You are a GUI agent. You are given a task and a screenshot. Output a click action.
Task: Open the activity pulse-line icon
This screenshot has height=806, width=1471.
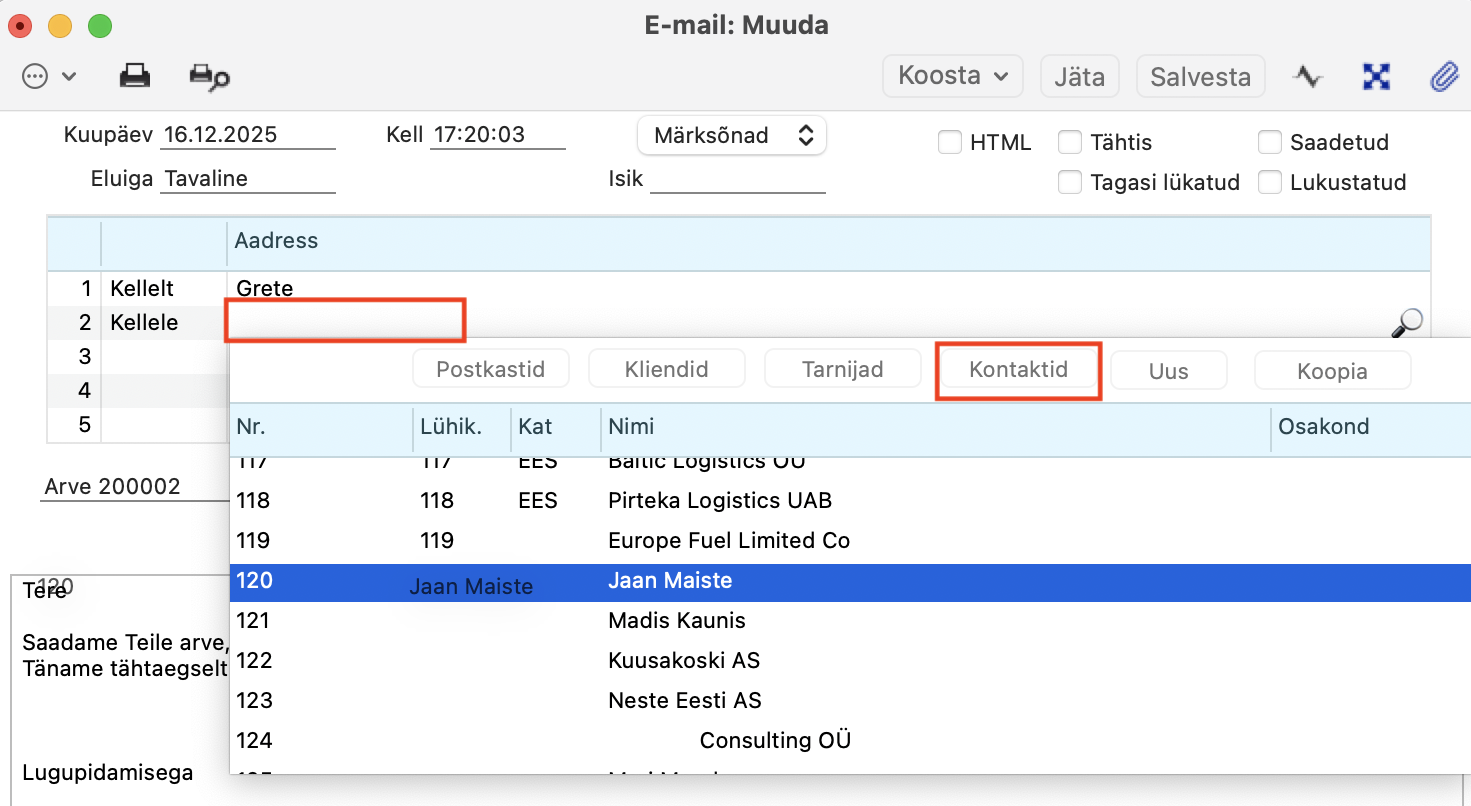point(1308,76)
